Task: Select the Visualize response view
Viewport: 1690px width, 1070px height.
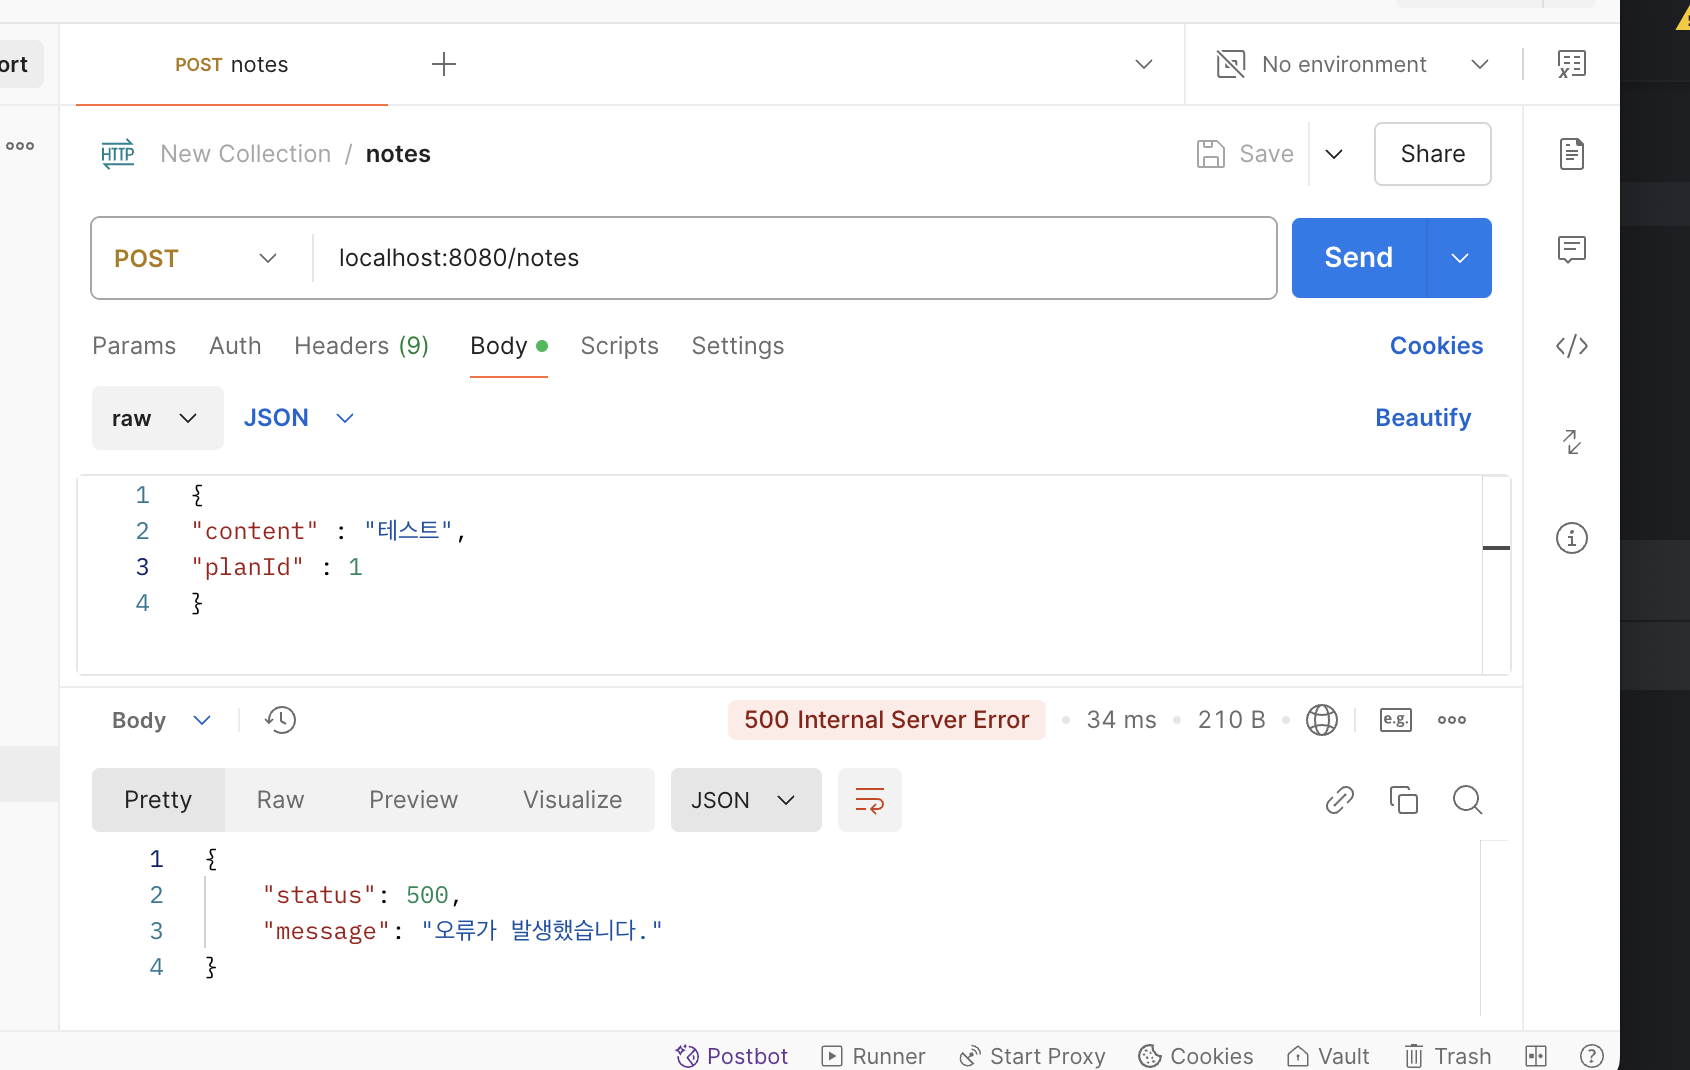Action: [x=572, y=800]
